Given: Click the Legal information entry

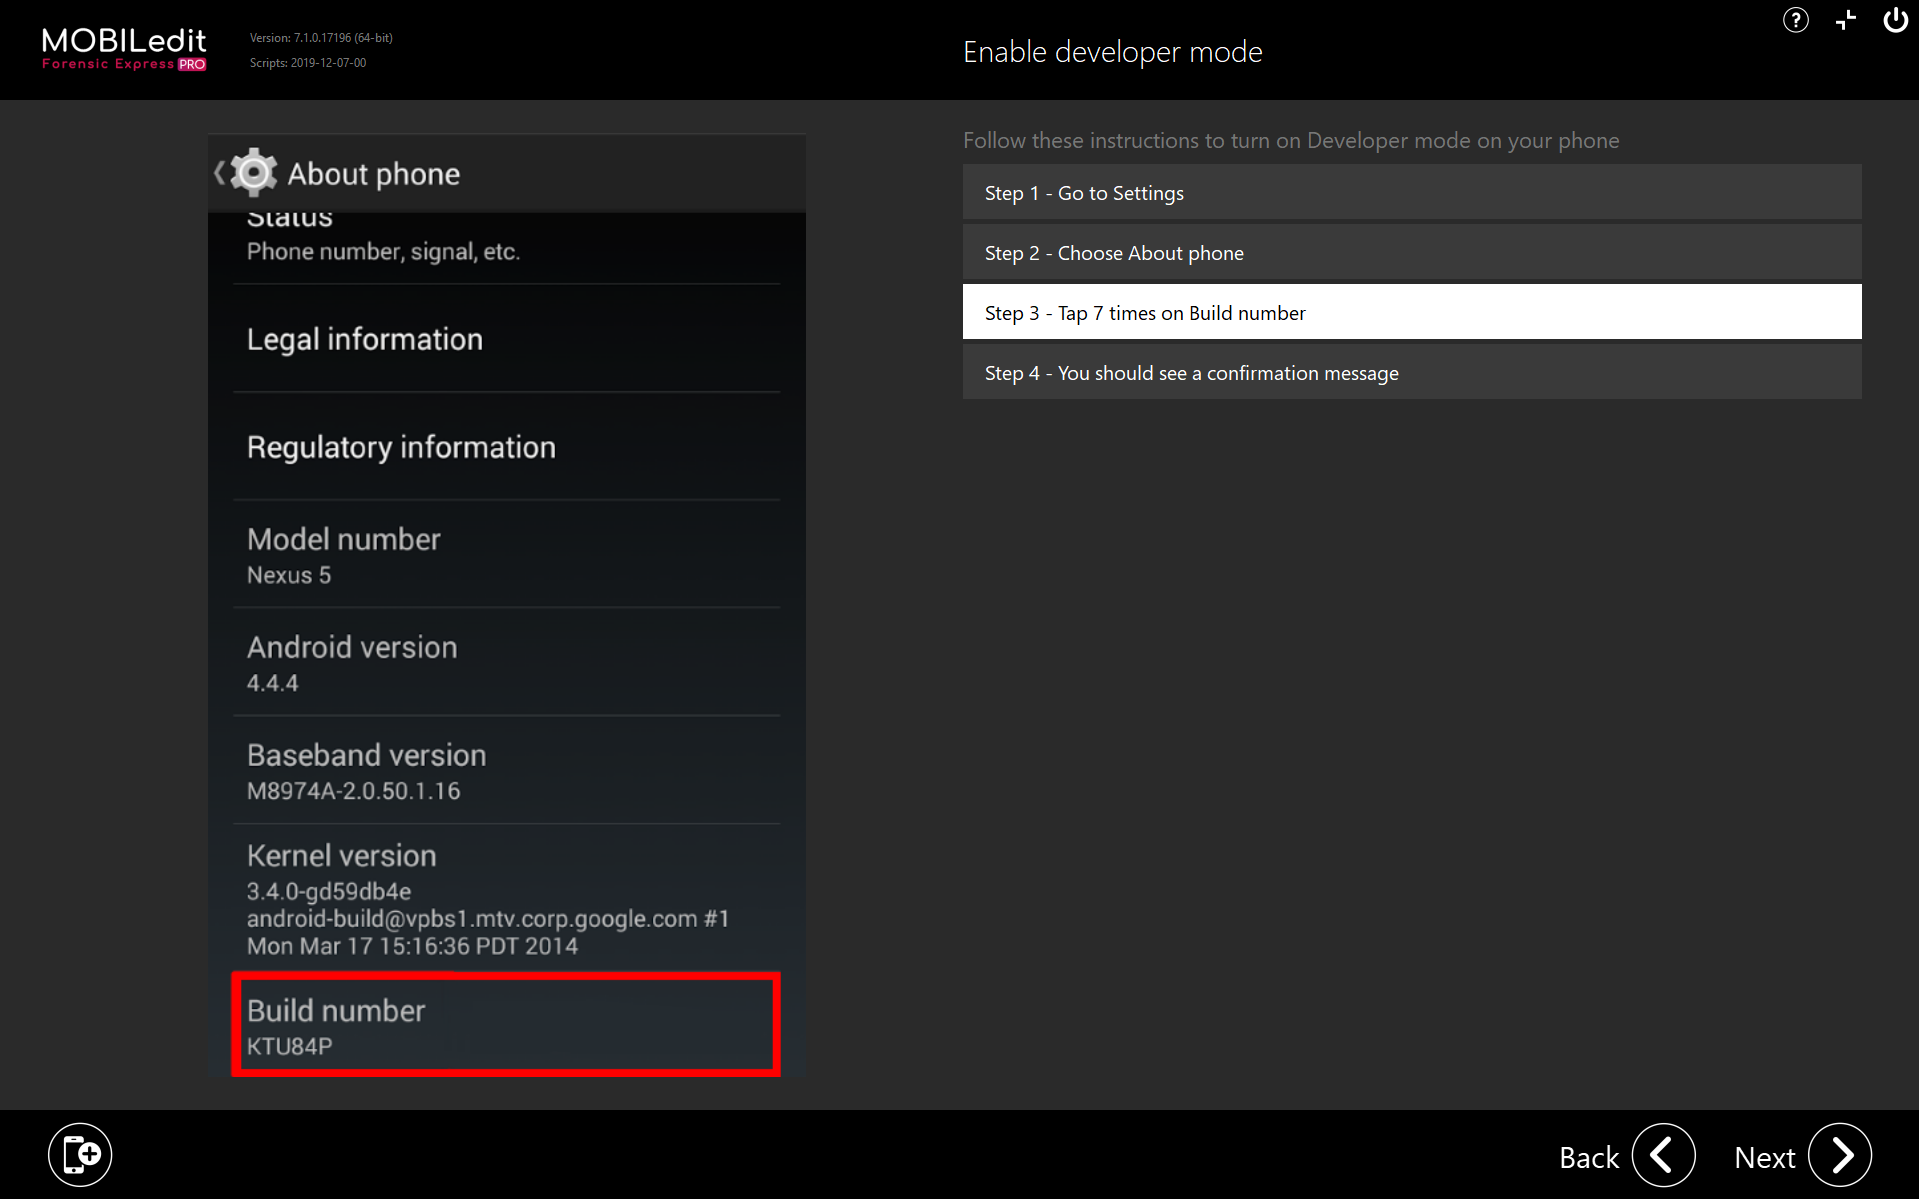Looking at the screenshot, I should pos(506,338).
